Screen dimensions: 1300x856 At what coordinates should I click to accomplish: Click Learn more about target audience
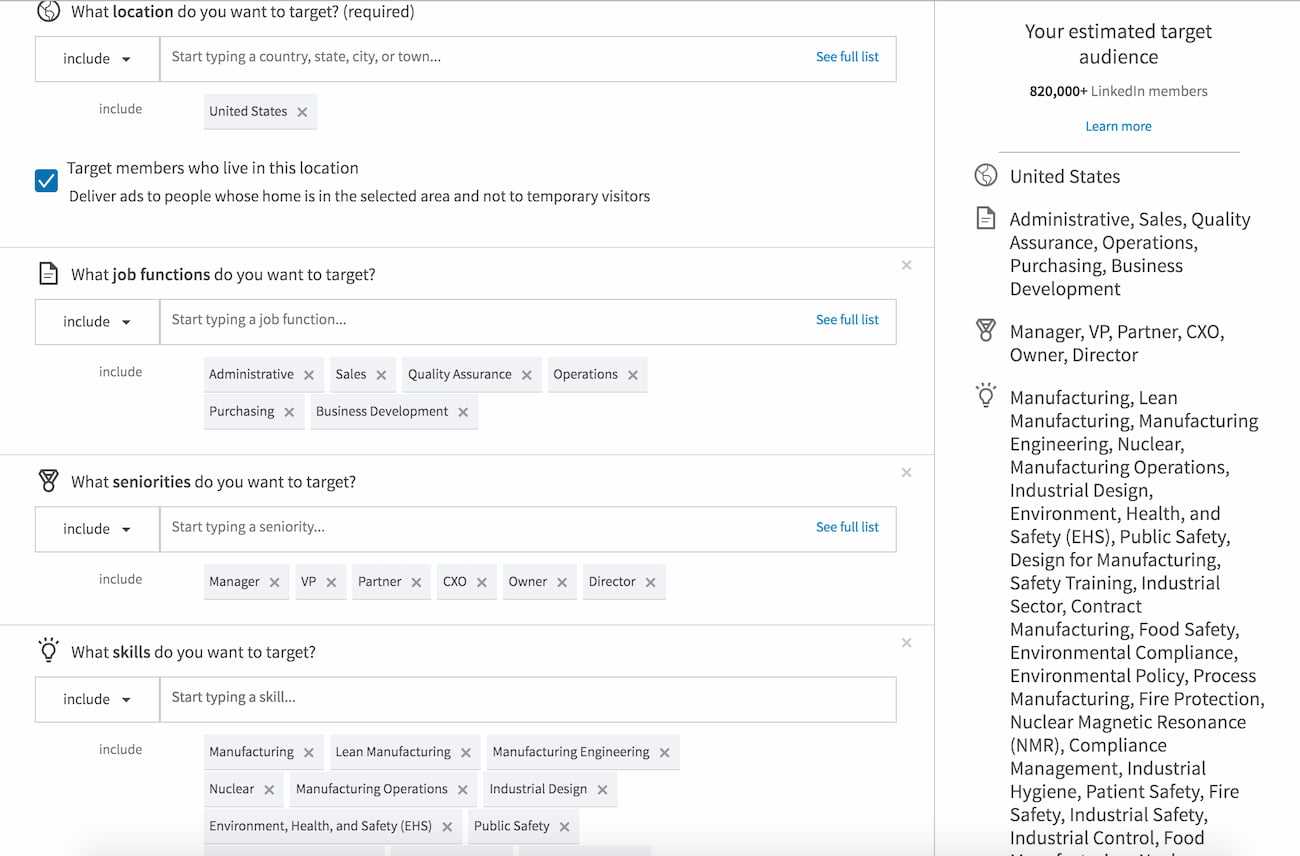(x=1118, y=126)
